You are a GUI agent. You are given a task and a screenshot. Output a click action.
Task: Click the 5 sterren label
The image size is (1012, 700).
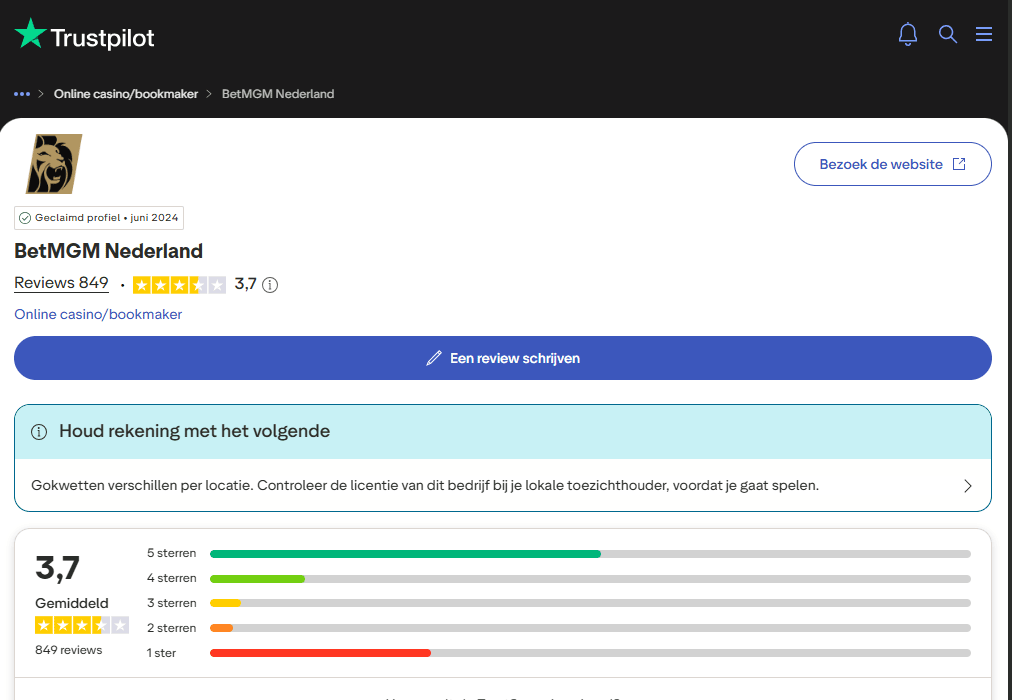tap(172, 554)
